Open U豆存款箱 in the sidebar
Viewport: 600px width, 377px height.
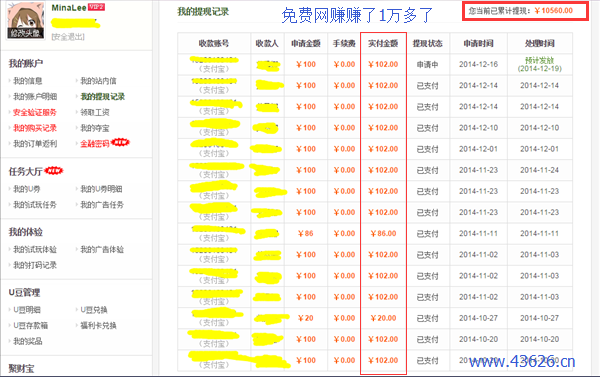click(x=31, y=325)
